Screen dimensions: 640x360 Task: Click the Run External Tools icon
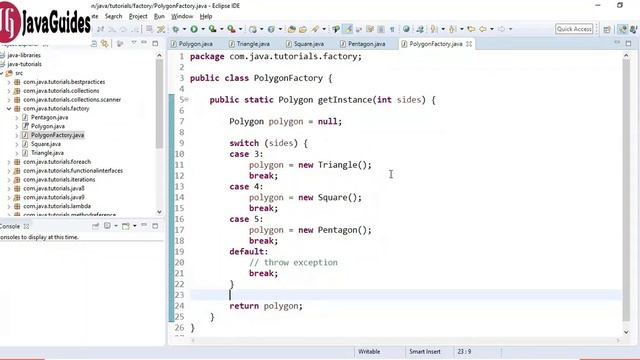(231, 29)
